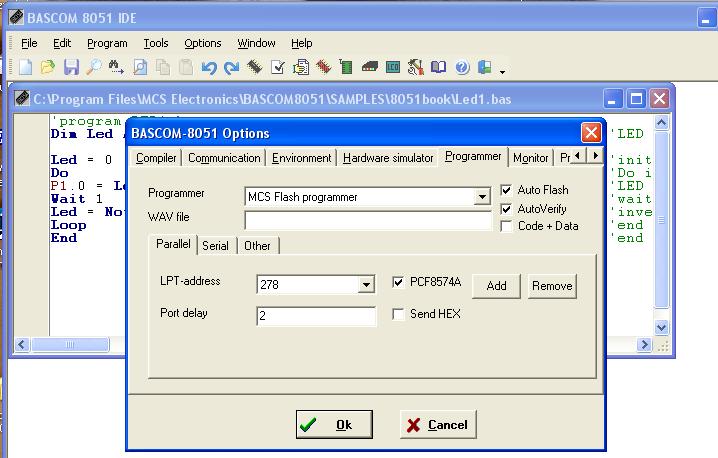
Task: Click the Syntax Check checkmark icon
Action: tap(278, 67)
